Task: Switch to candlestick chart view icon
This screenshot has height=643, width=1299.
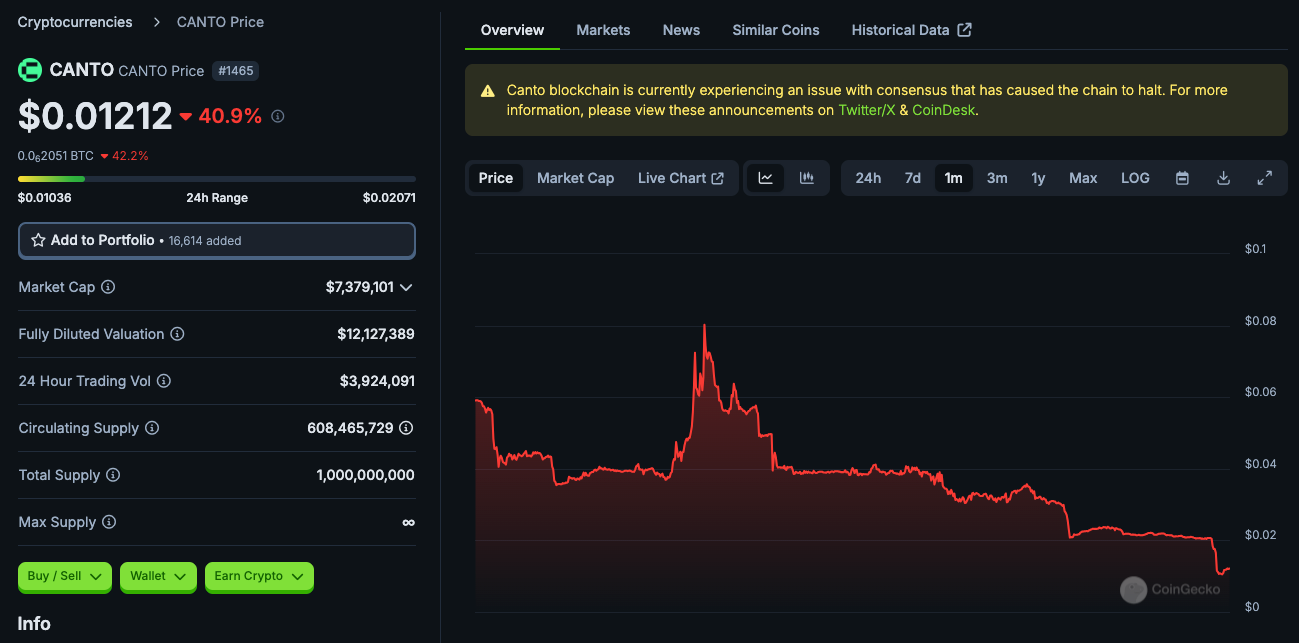Action: [807, 178]
